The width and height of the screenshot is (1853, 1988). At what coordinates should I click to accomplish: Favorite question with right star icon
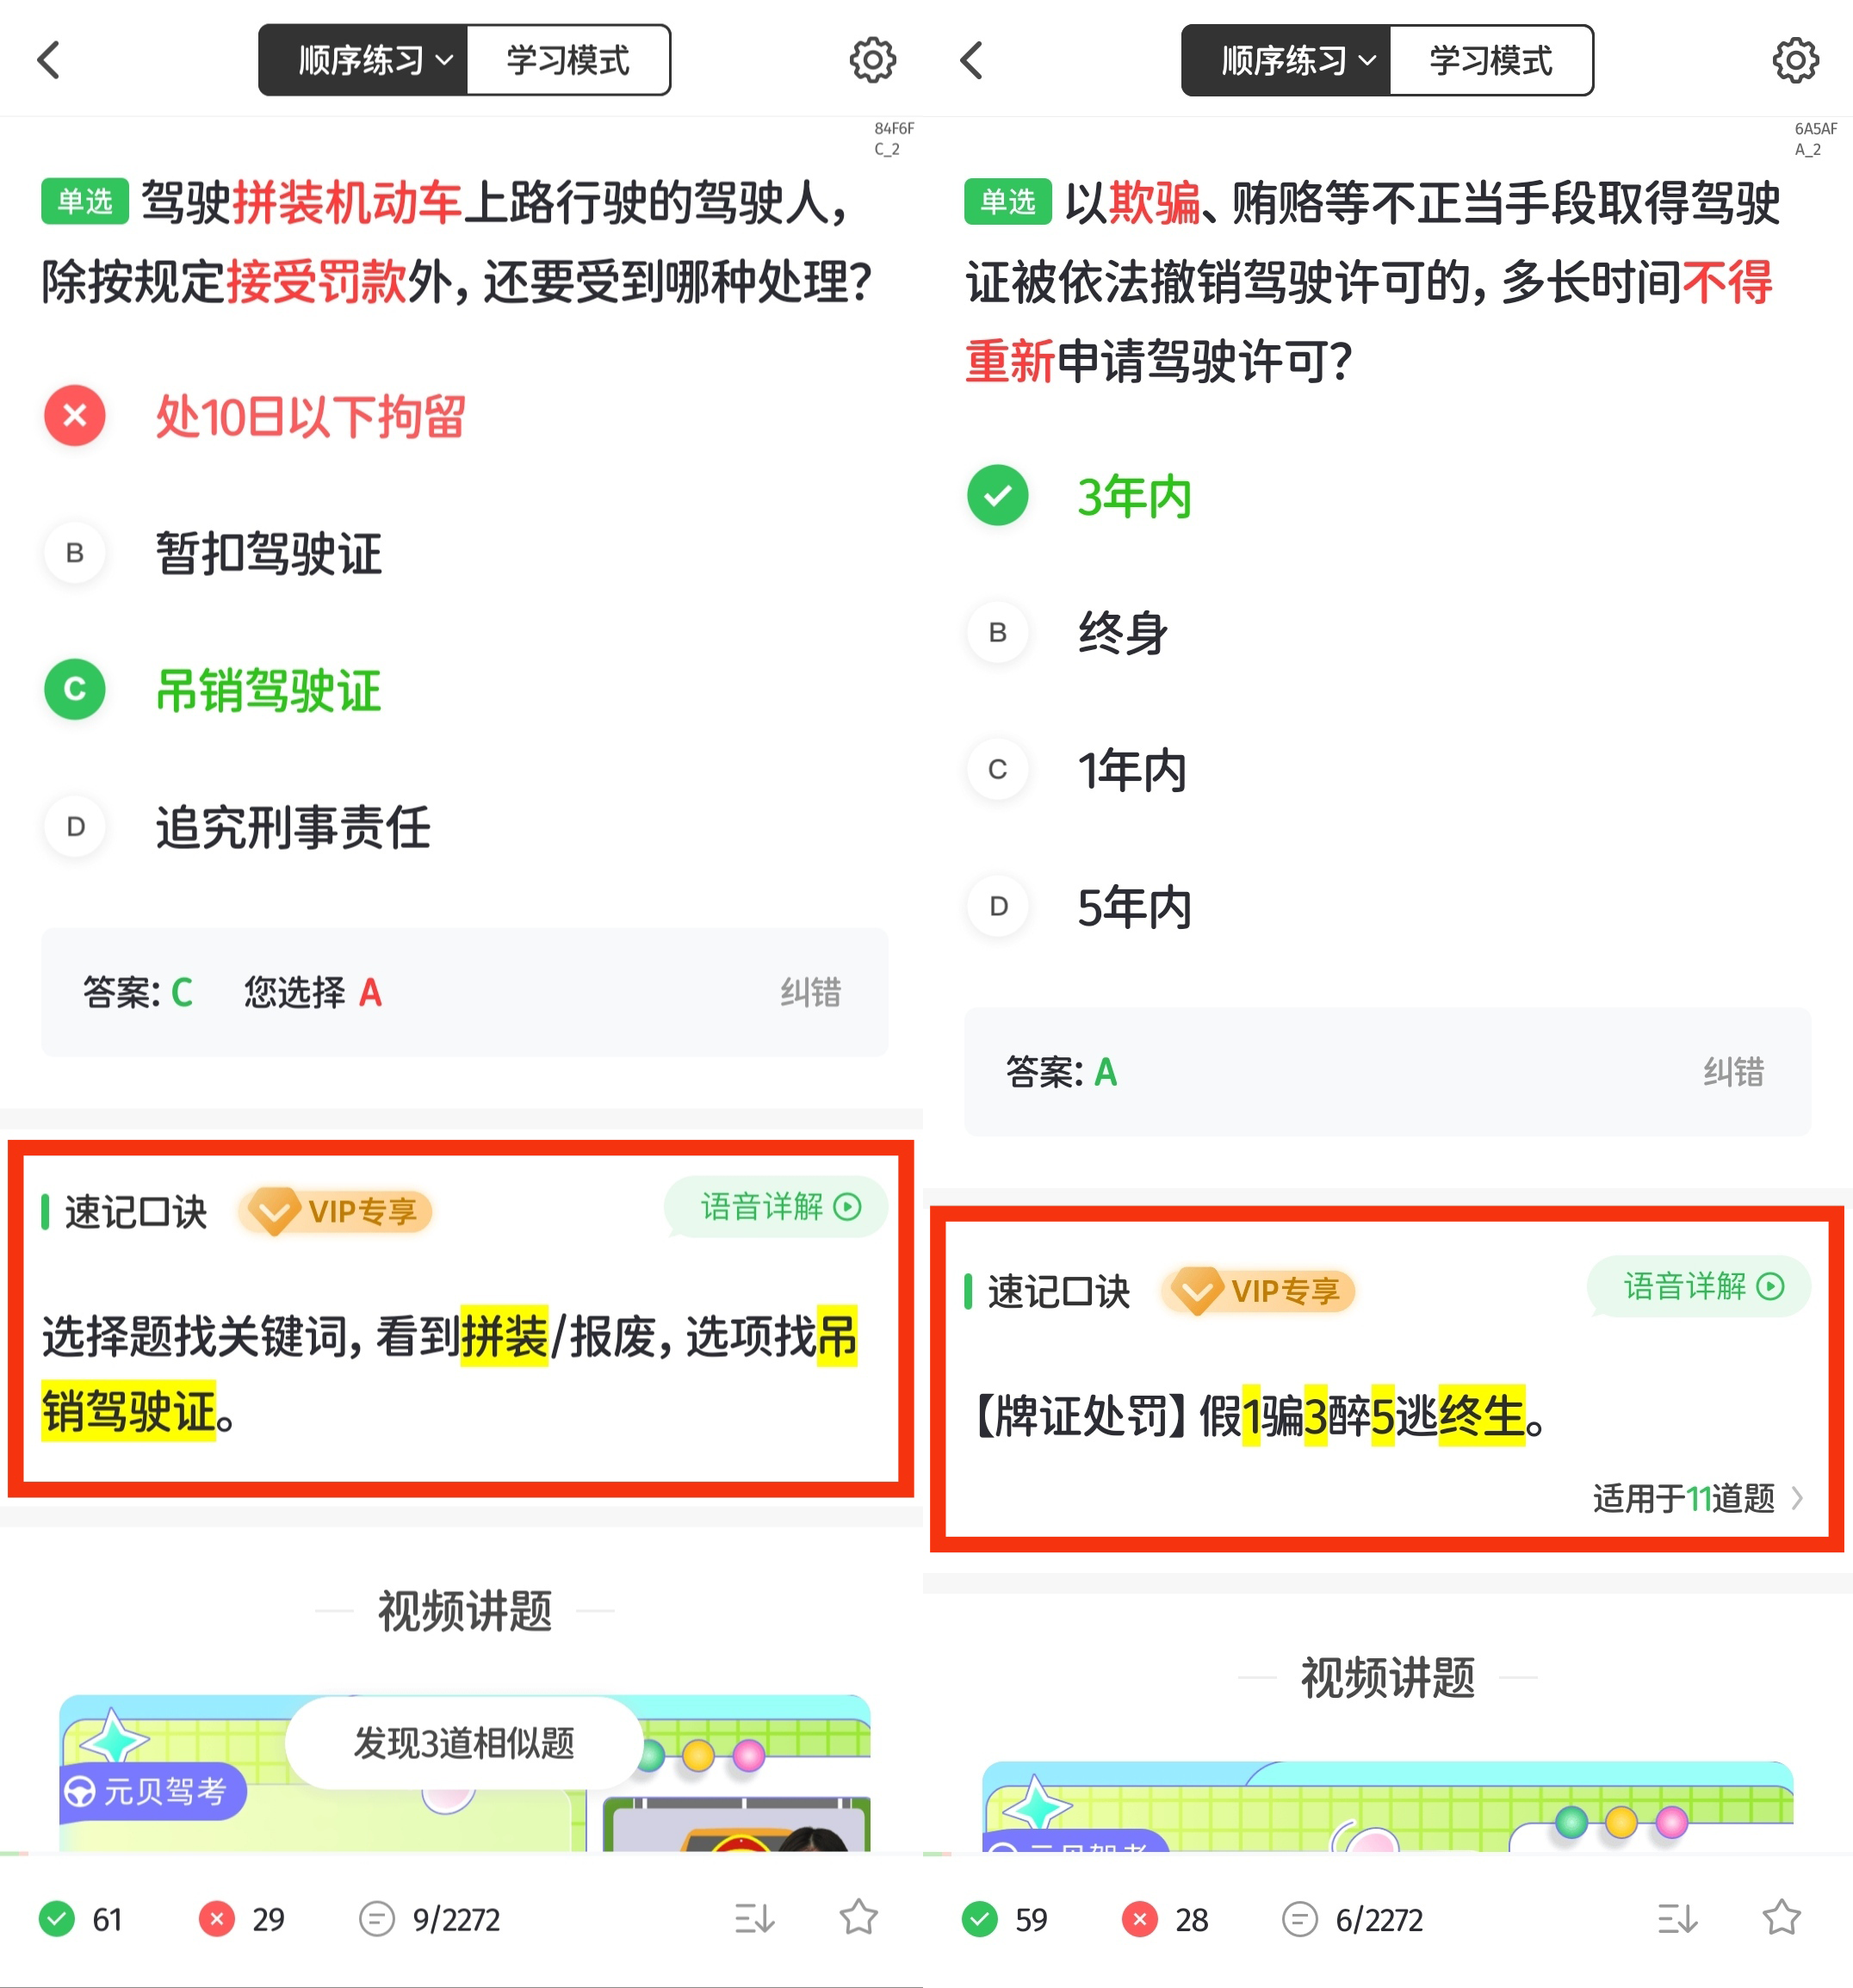[x=1781, y=1917]
